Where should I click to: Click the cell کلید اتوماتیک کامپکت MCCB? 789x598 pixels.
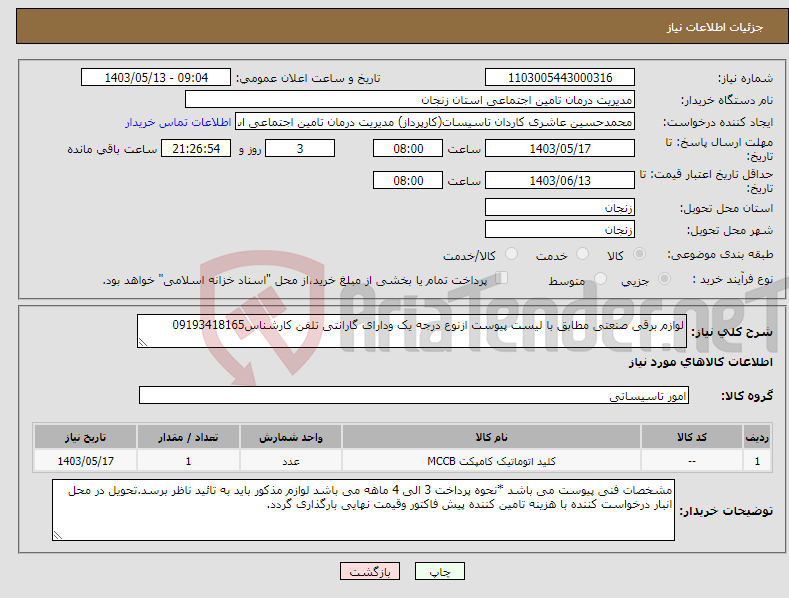click(x=491, y=461)
